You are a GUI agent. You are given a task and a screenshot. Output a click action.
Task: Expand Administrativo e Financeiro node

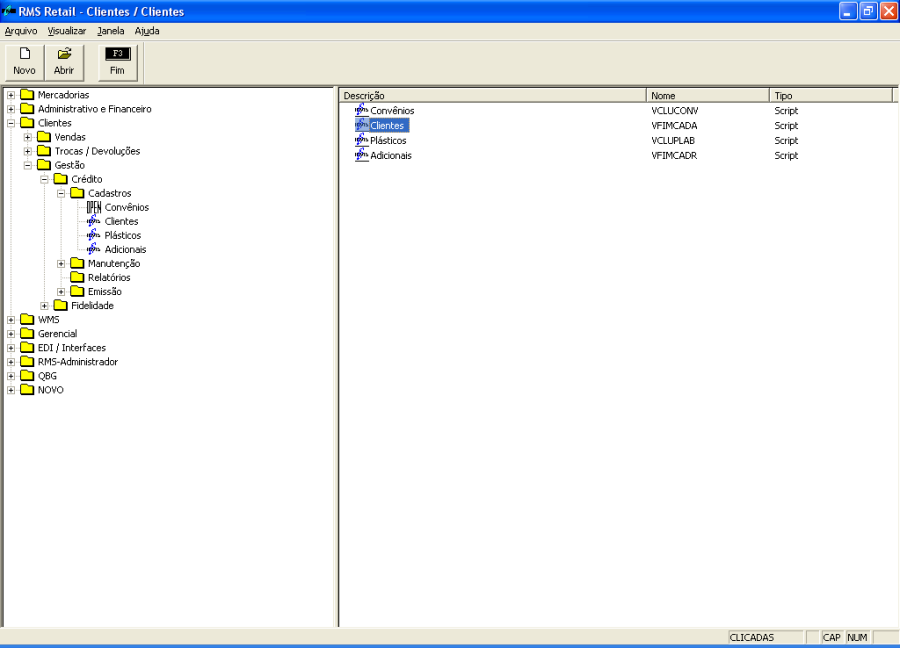[11, 109]
